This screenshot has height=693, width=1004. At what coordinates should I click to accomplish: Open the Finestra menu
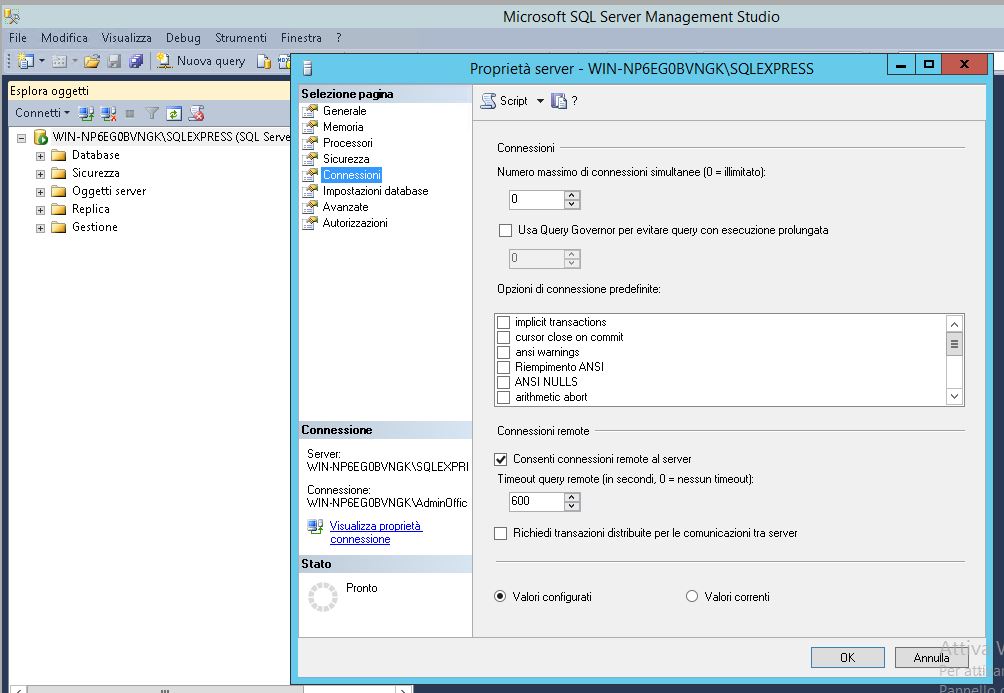coord(301,38)
